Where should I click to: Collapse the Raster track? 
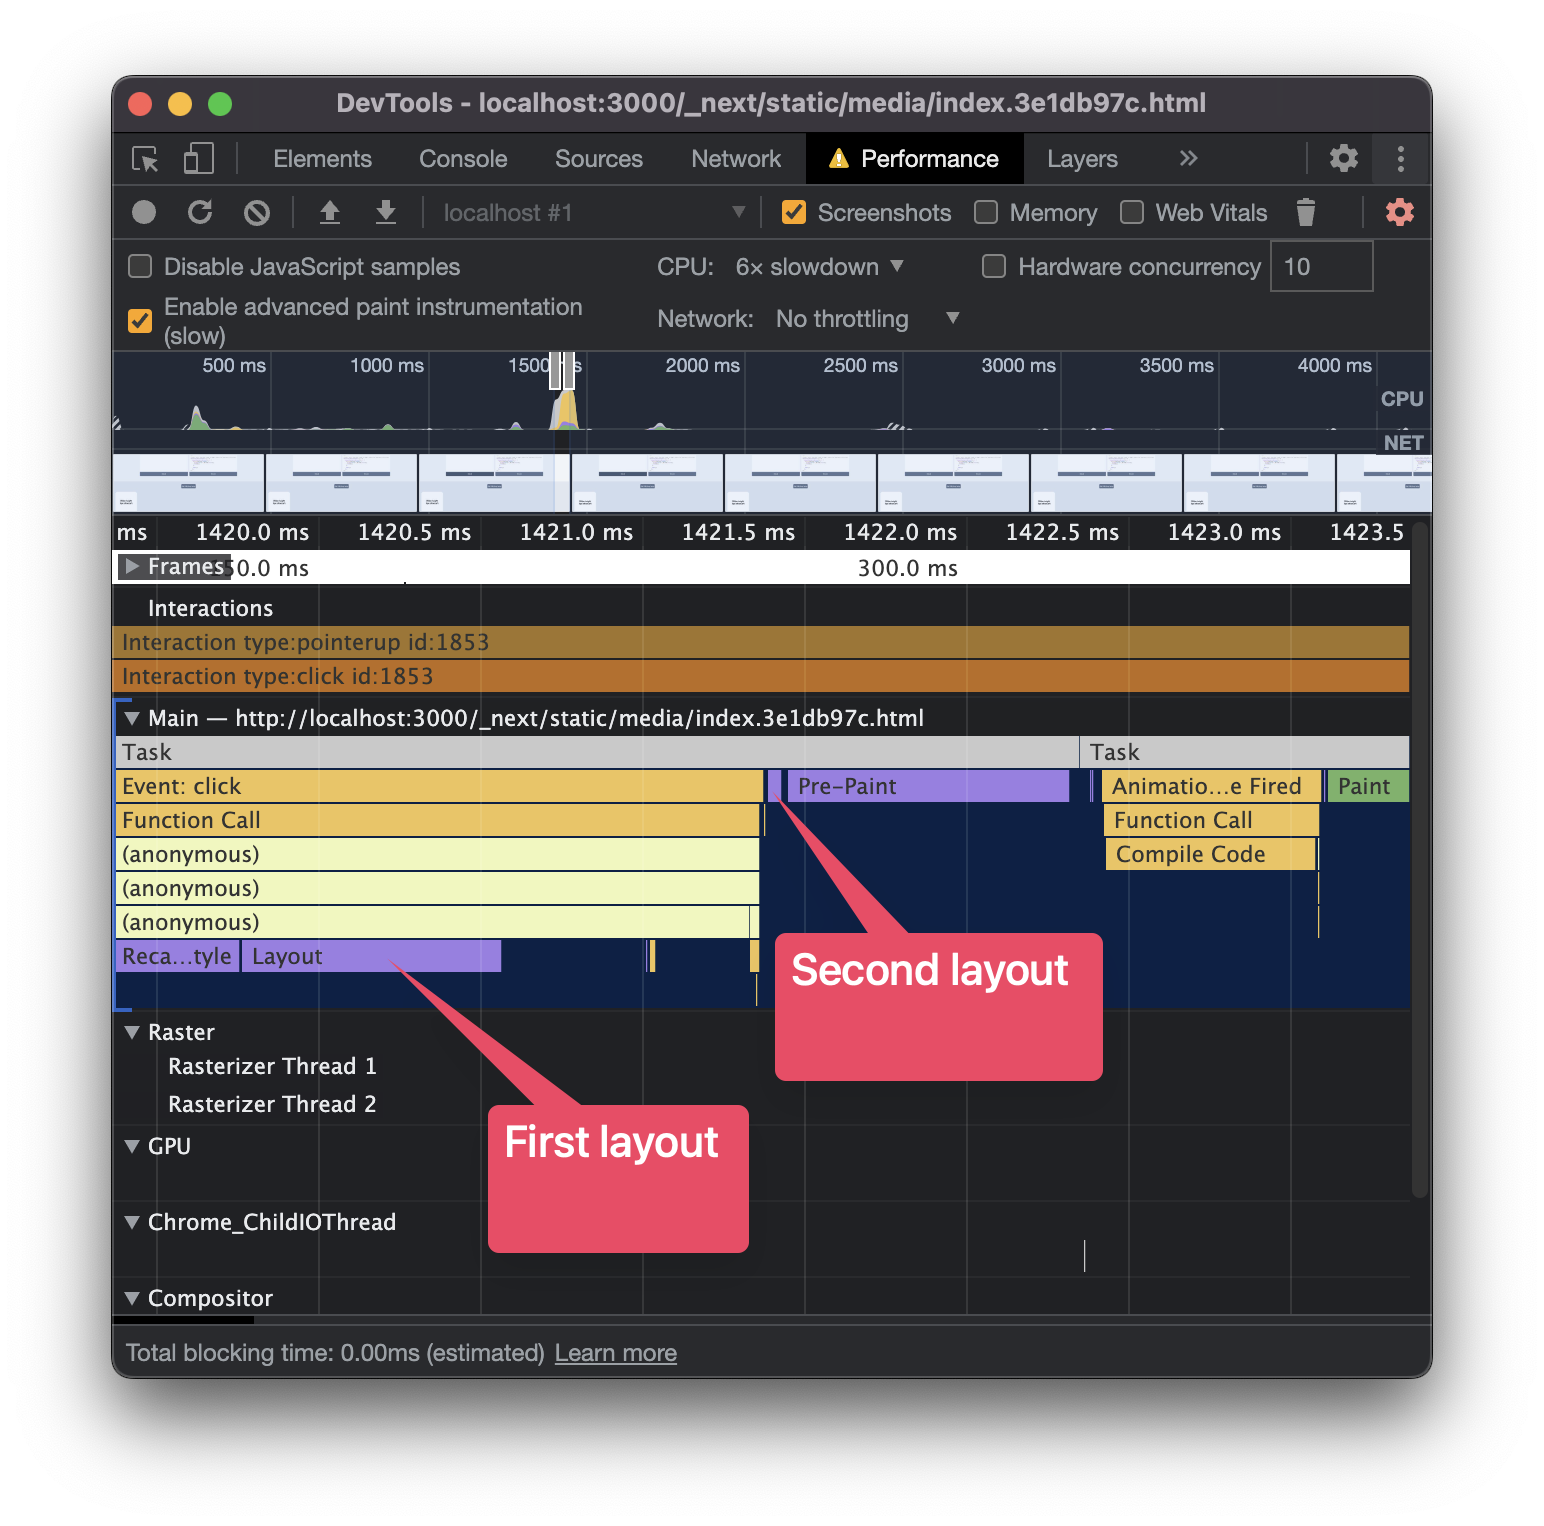pos(131,1032)
